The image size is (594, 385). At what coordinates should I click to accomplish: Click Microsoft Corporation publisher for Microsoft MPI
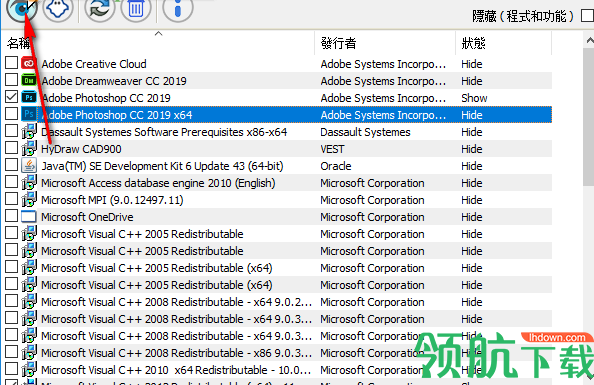coord(372,200)
